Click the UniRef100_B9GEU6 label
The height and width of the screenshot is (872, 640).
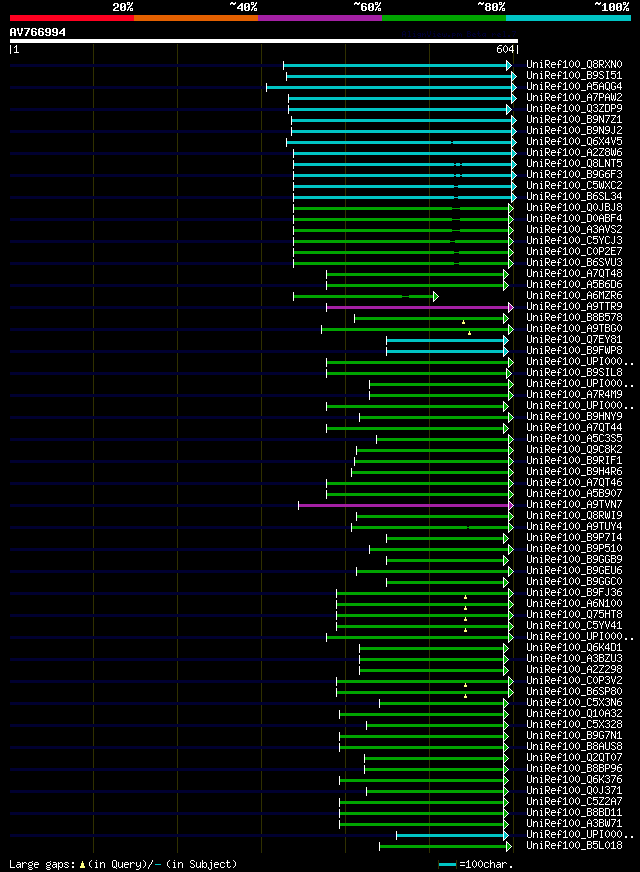tap(574, 571)
